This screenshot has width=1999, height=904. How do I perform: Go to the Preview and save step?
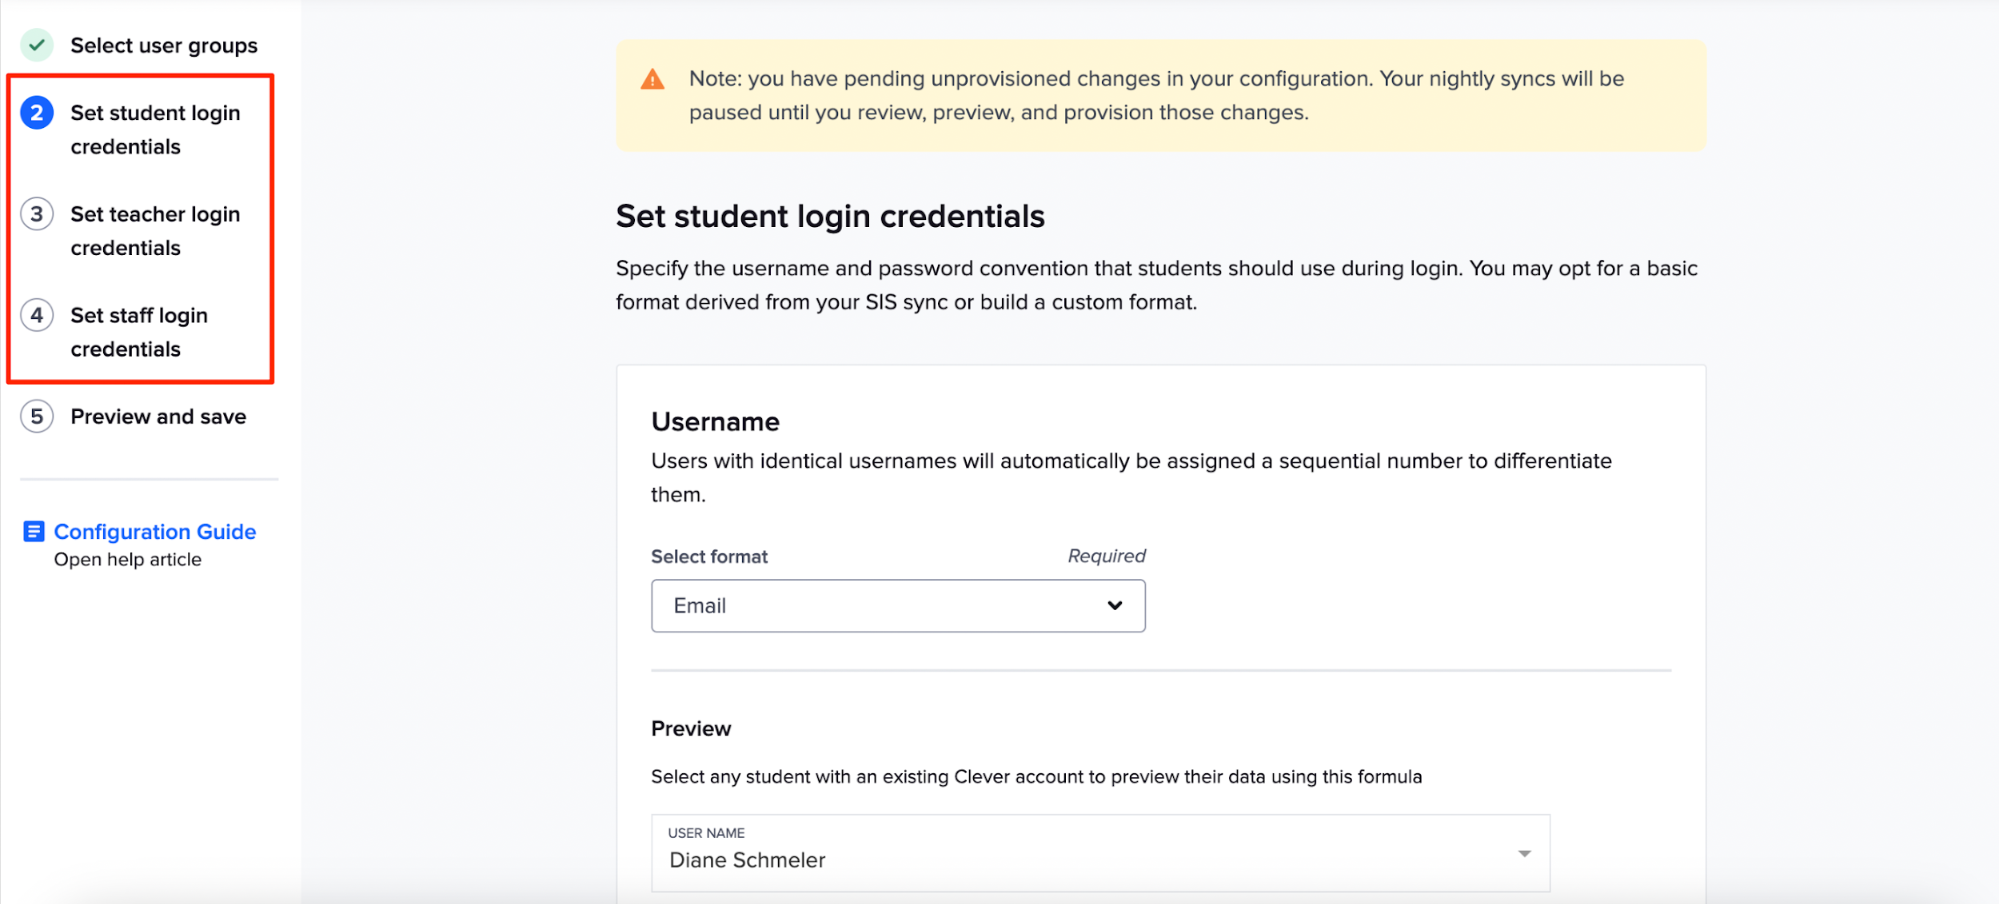[158, 416]
